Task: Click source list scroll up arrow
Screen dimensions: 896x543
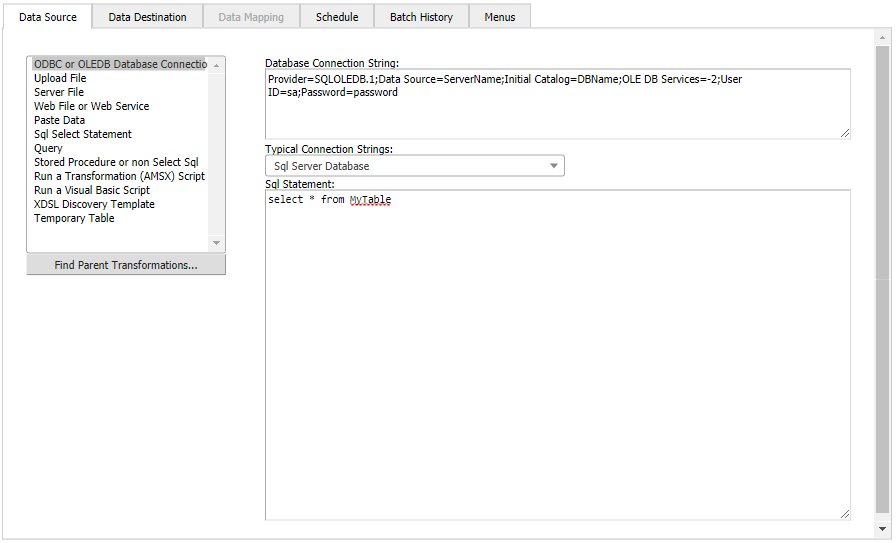Action: [x=217, y=66]
